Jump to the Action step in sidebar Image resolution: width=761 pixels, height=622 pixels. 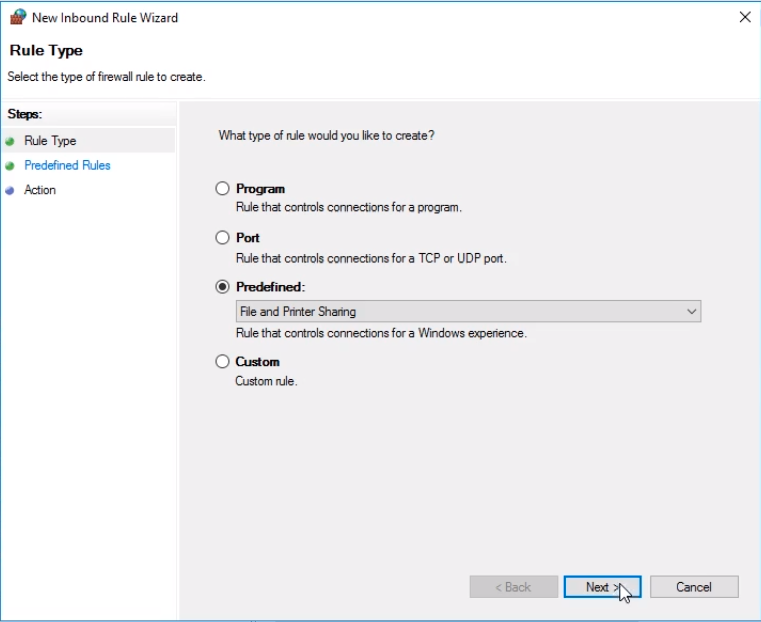(40, 190)
